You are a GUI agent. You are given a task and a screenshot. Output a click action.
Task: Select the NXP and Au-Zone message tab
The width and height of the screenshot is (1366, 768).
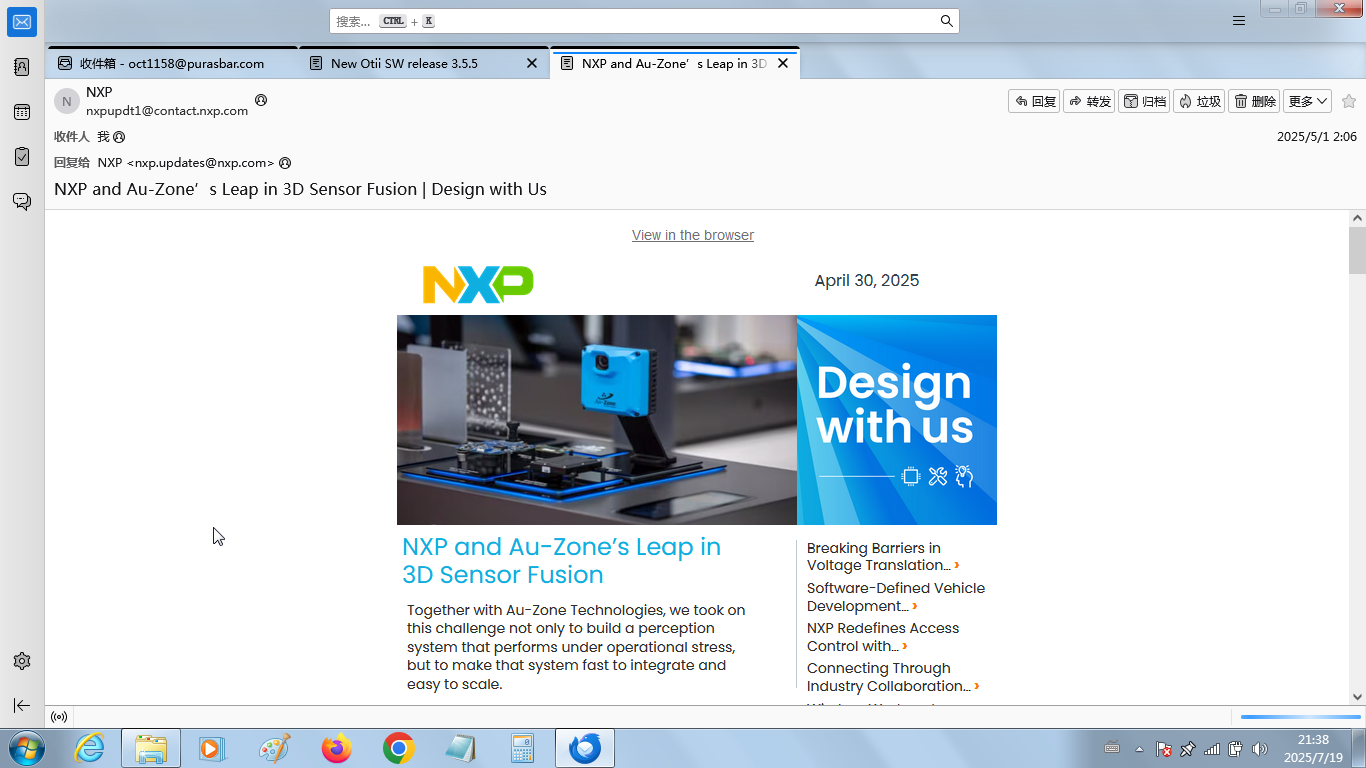point(675,63)
